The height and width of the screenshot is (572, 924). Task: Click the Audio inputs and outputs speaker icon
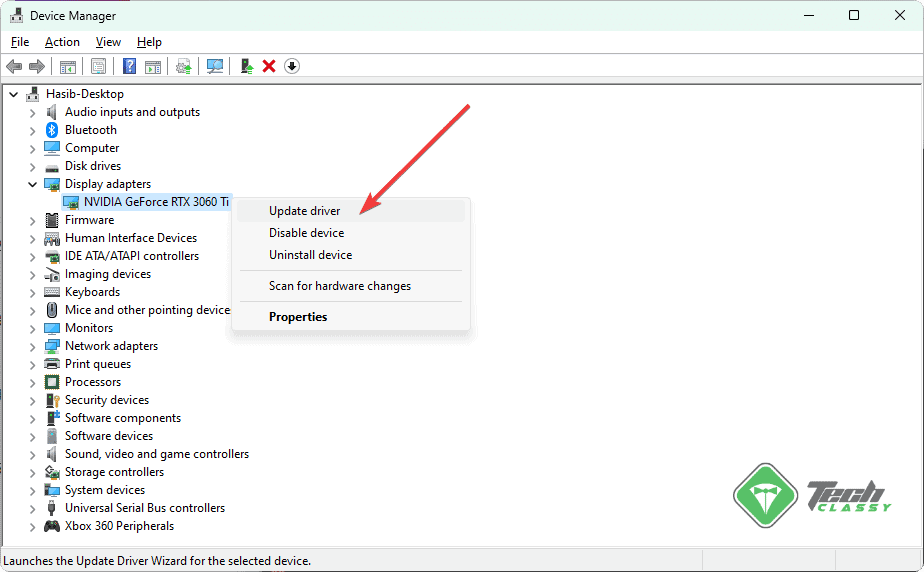52,112
